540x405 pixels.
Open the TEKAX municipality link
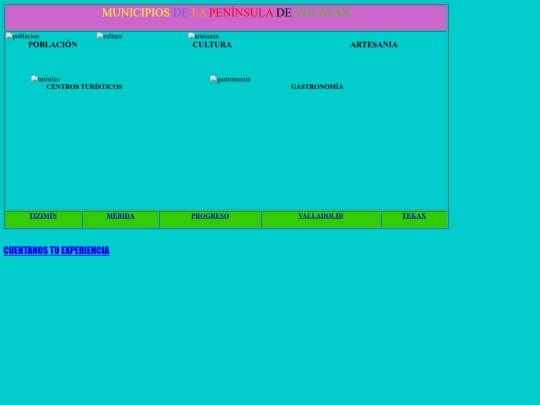point(414,216)
